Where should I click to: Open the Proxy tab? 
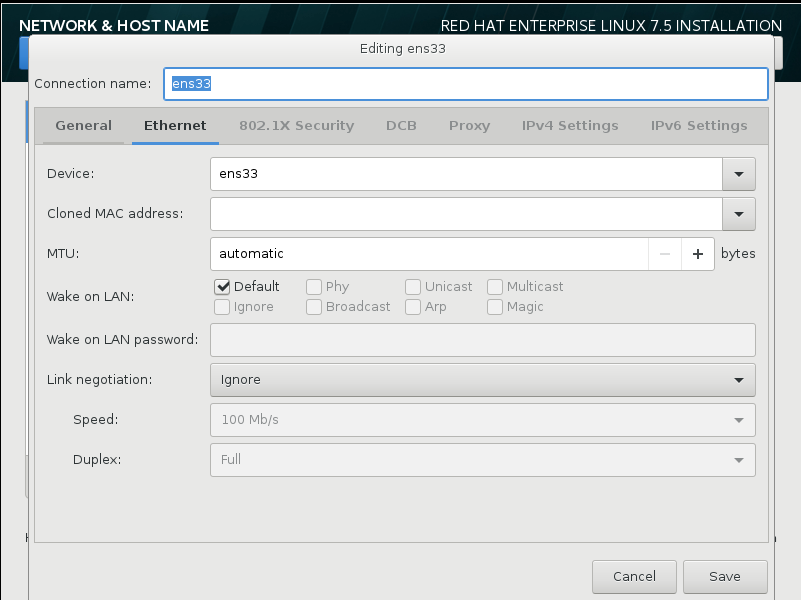[469, 126]
